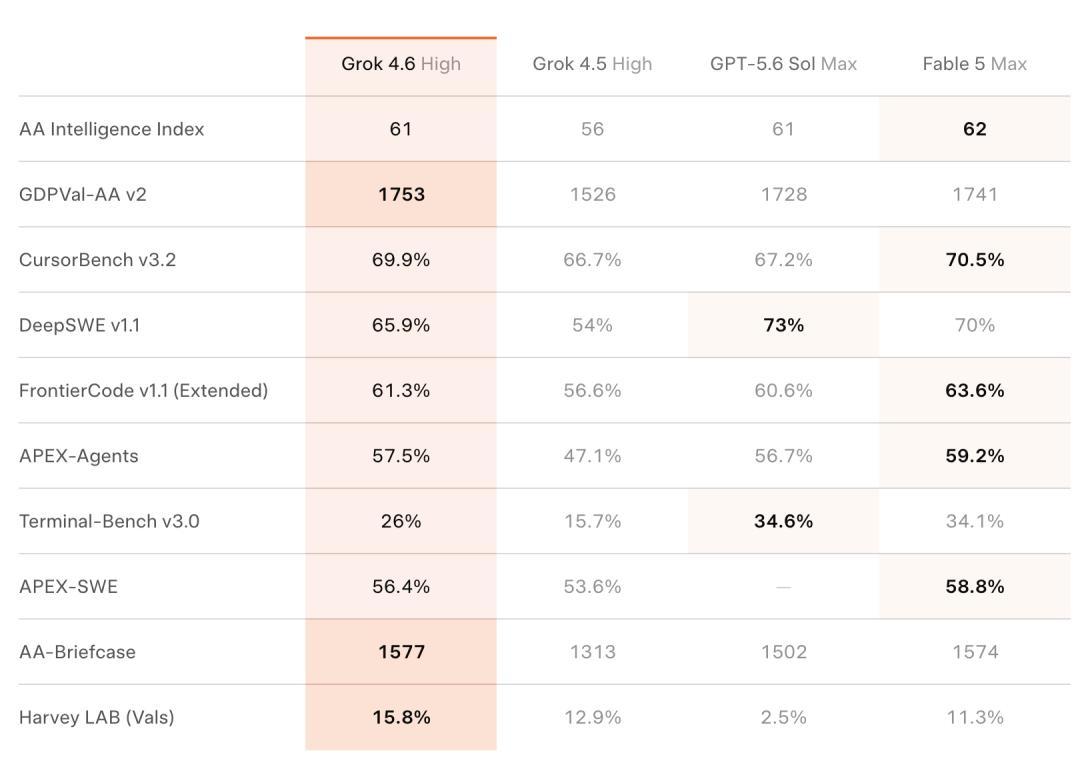
Task: Open the GDPVal-AA v2 benchmark label
Action: click(83, 195)
